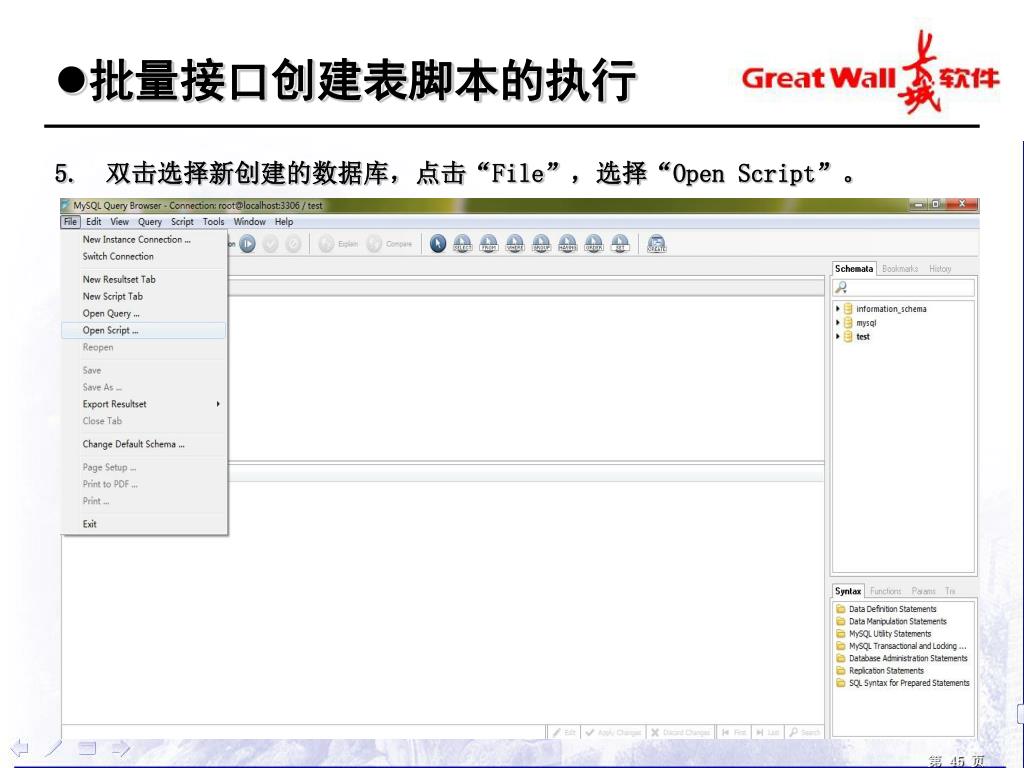Screen dimensions: 1024x768
Task: Choose the SET clause cursor tool
Action: point(620,244)
